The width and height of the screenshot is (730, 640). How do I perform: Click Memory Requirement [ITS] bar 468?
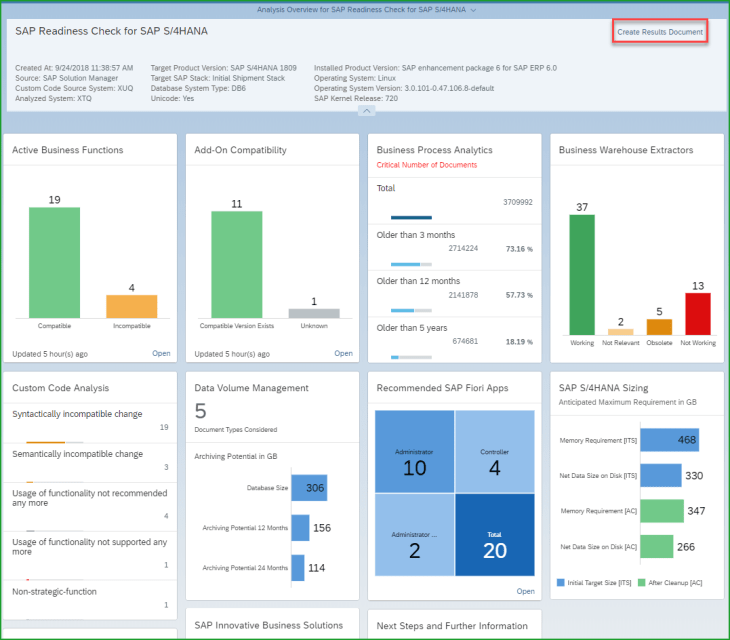coord(669,440)
